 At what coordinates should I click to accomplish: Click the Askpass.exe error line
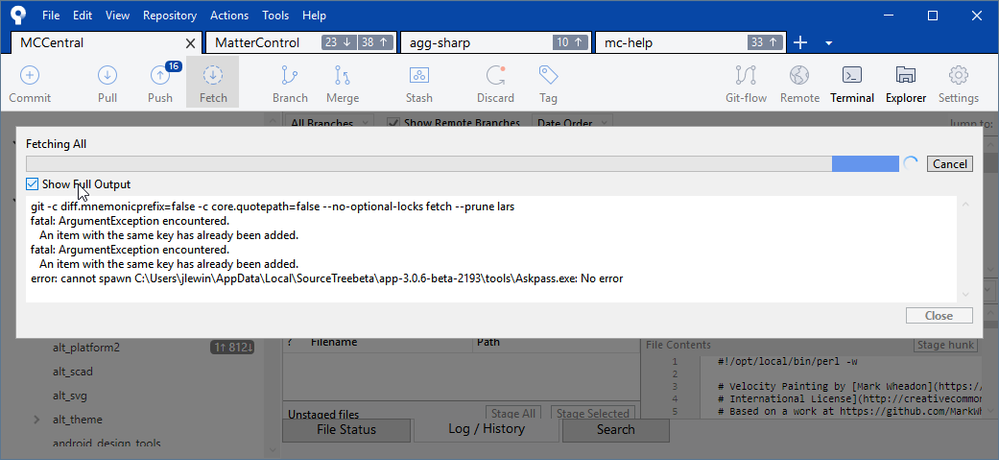click(327, 278)
